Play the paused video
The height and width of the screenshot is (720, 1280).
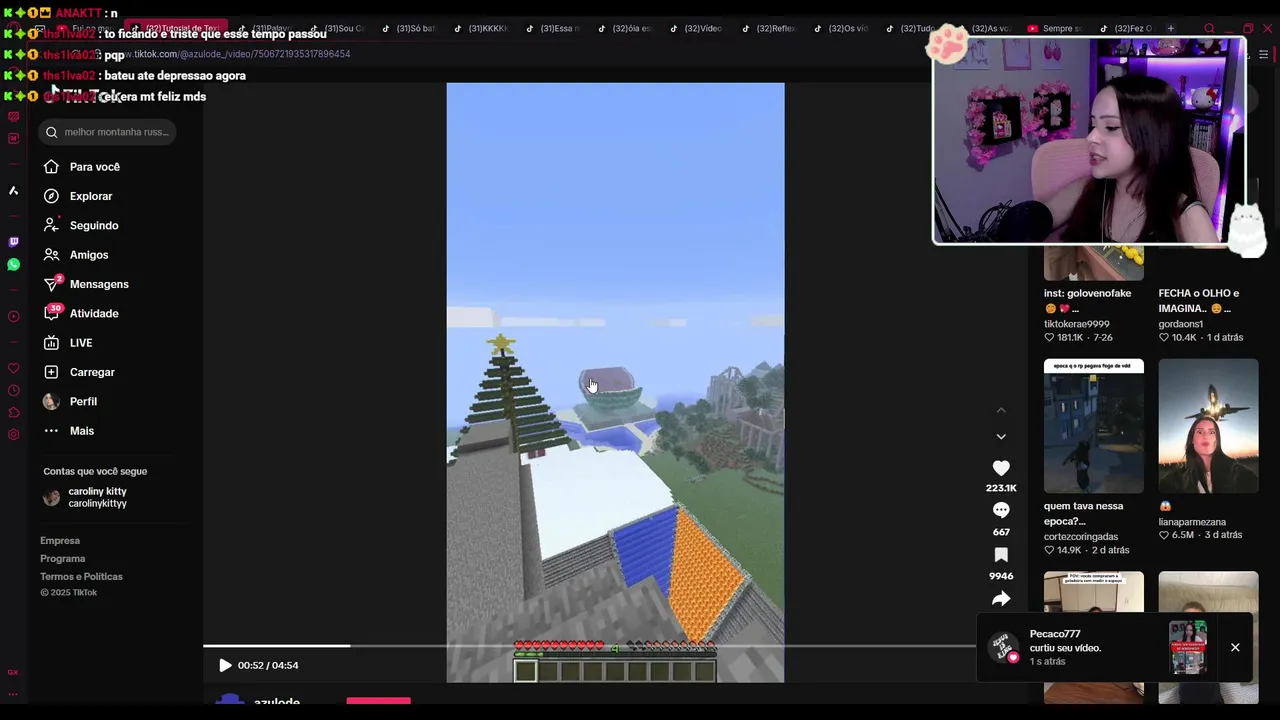coord(225,665)
